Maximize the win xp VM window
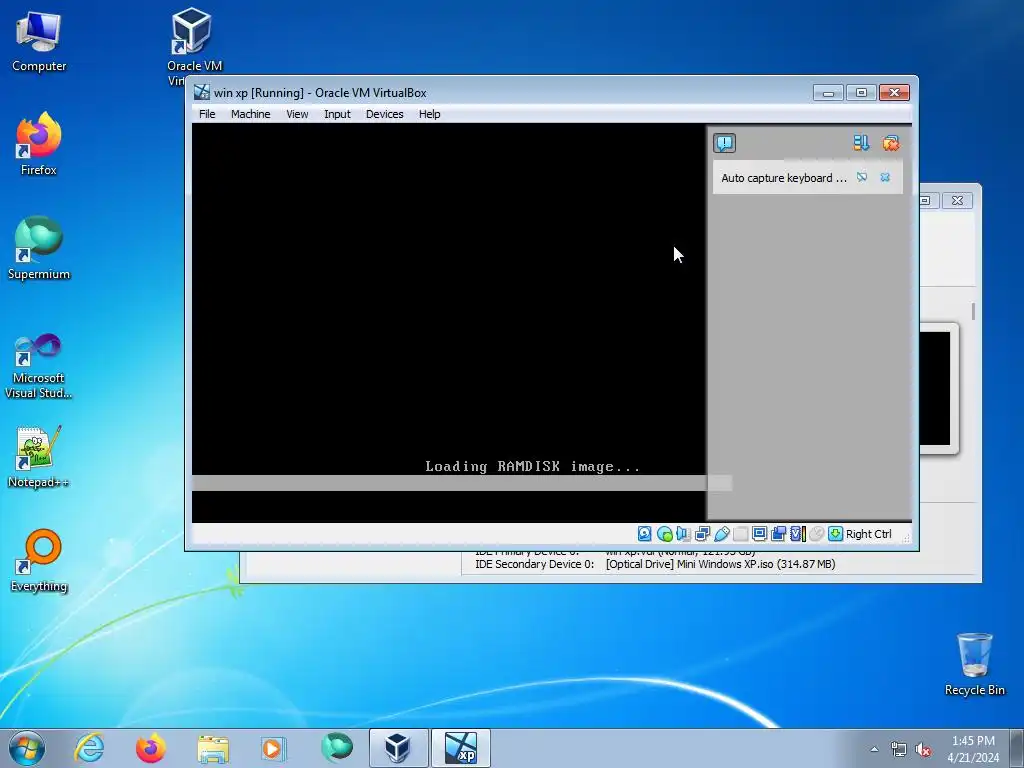1024x768 pixels. 861,93
